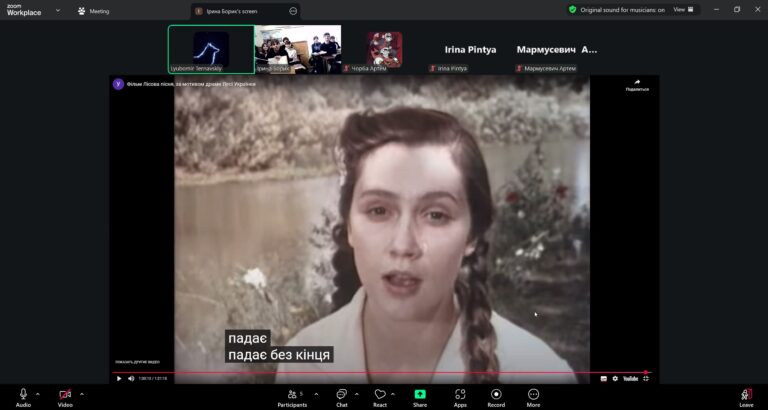
Task: Click the React heart icon
Action: coord(380,395)
